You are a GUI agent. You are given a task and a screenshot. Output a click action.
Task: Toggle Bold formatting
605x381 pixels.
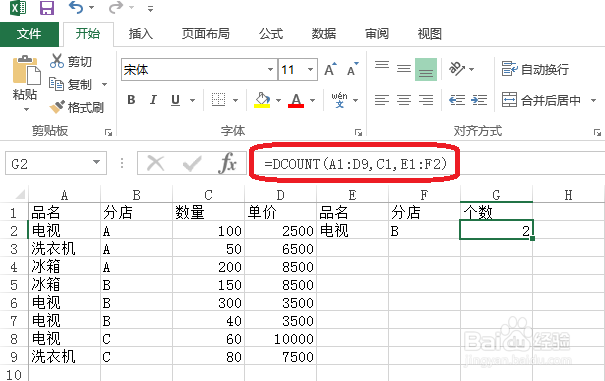(x=131, y=100)
